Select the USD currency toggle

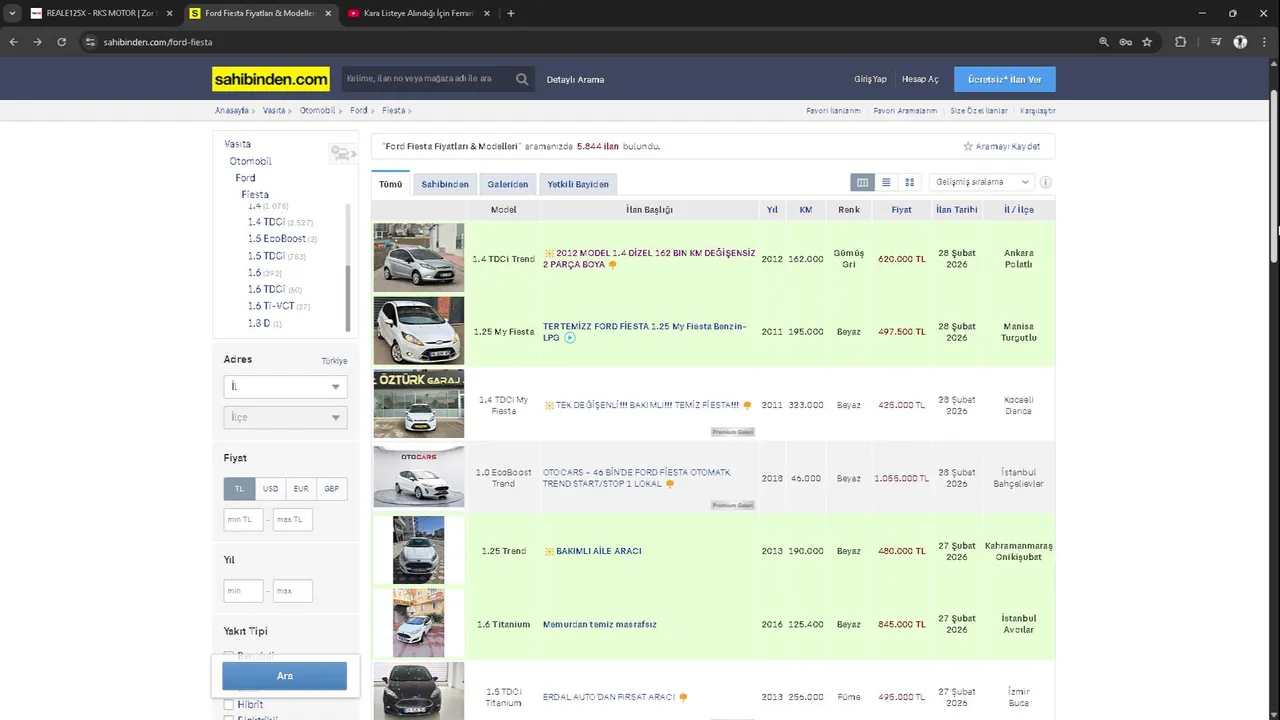[x=270, y=489]
